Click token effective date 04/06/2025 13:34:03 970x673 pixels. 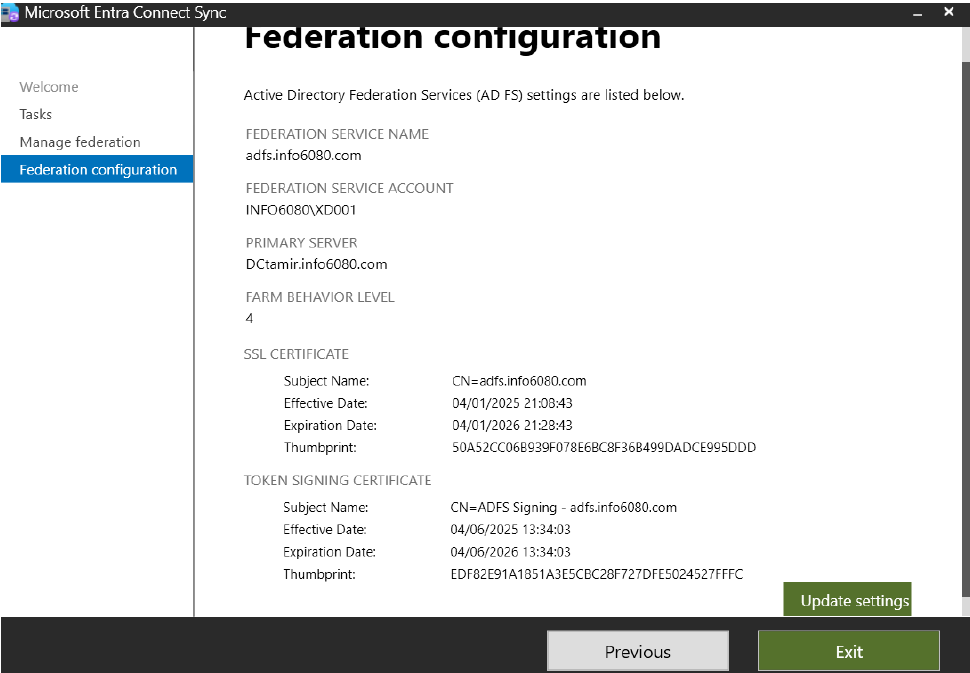coord(510,529)
